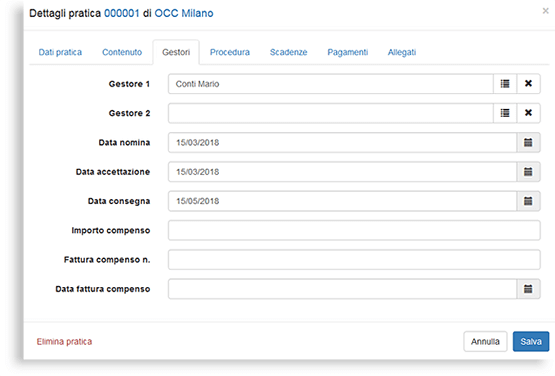555x376 pixels.
Task: Clear the Gestore 2 field with X
Action: [x=528, y=113]
